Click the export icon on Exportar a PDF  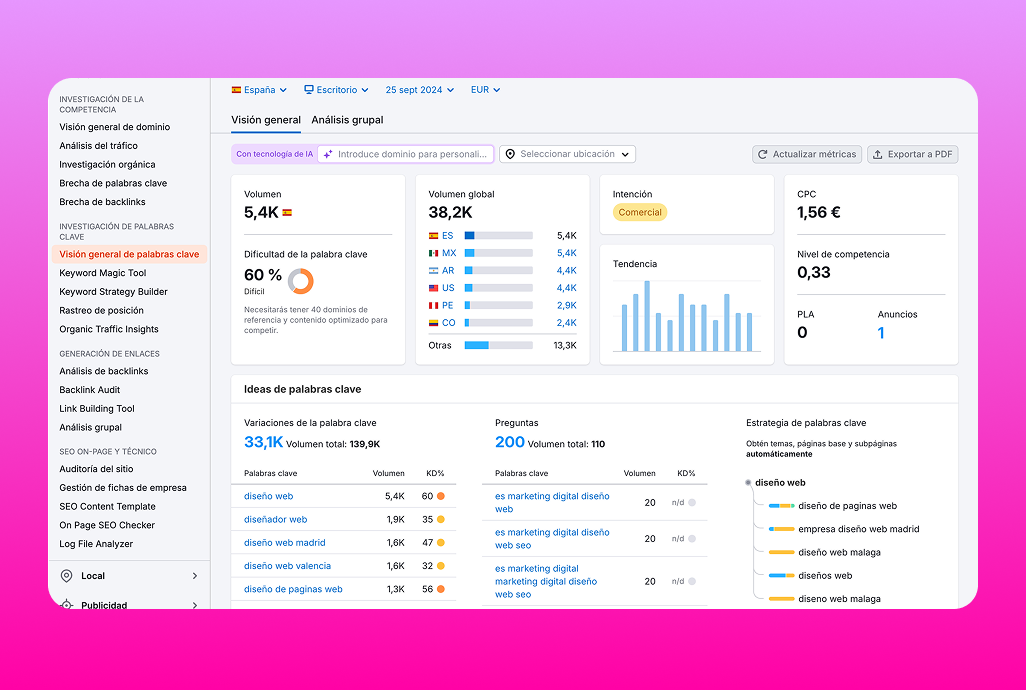click(x=880, y=154)
